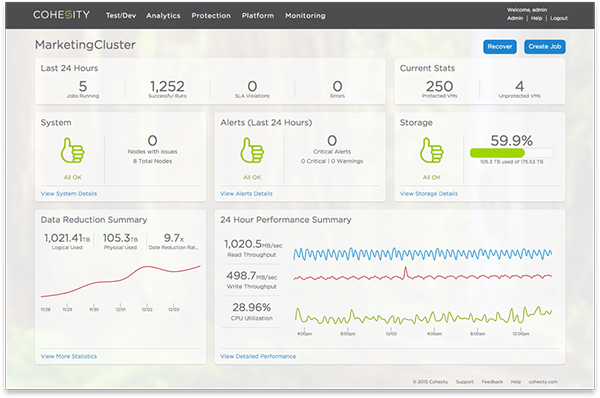Open View More Statistics link
This screenshot has width=600, height=398.
(x=69, y=356)
